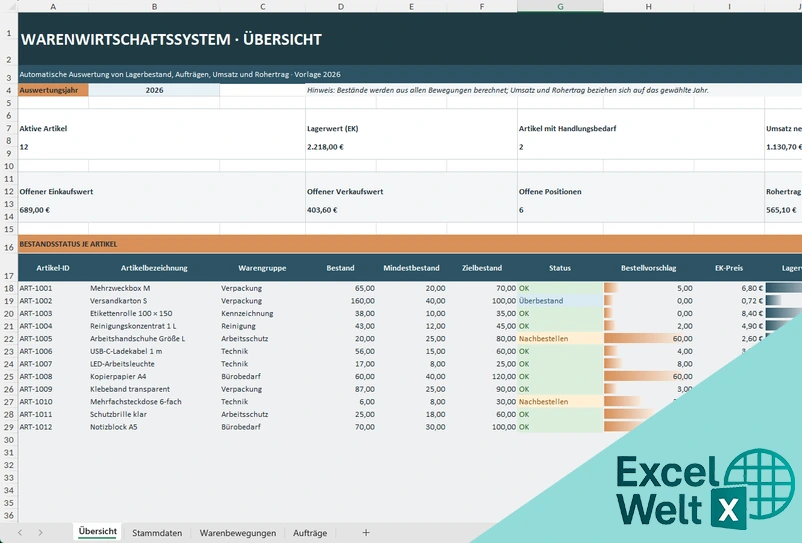Select Bestellvorschlag value 5,00 for ART-1001
The image size is (802, 543).
(649, 288)
